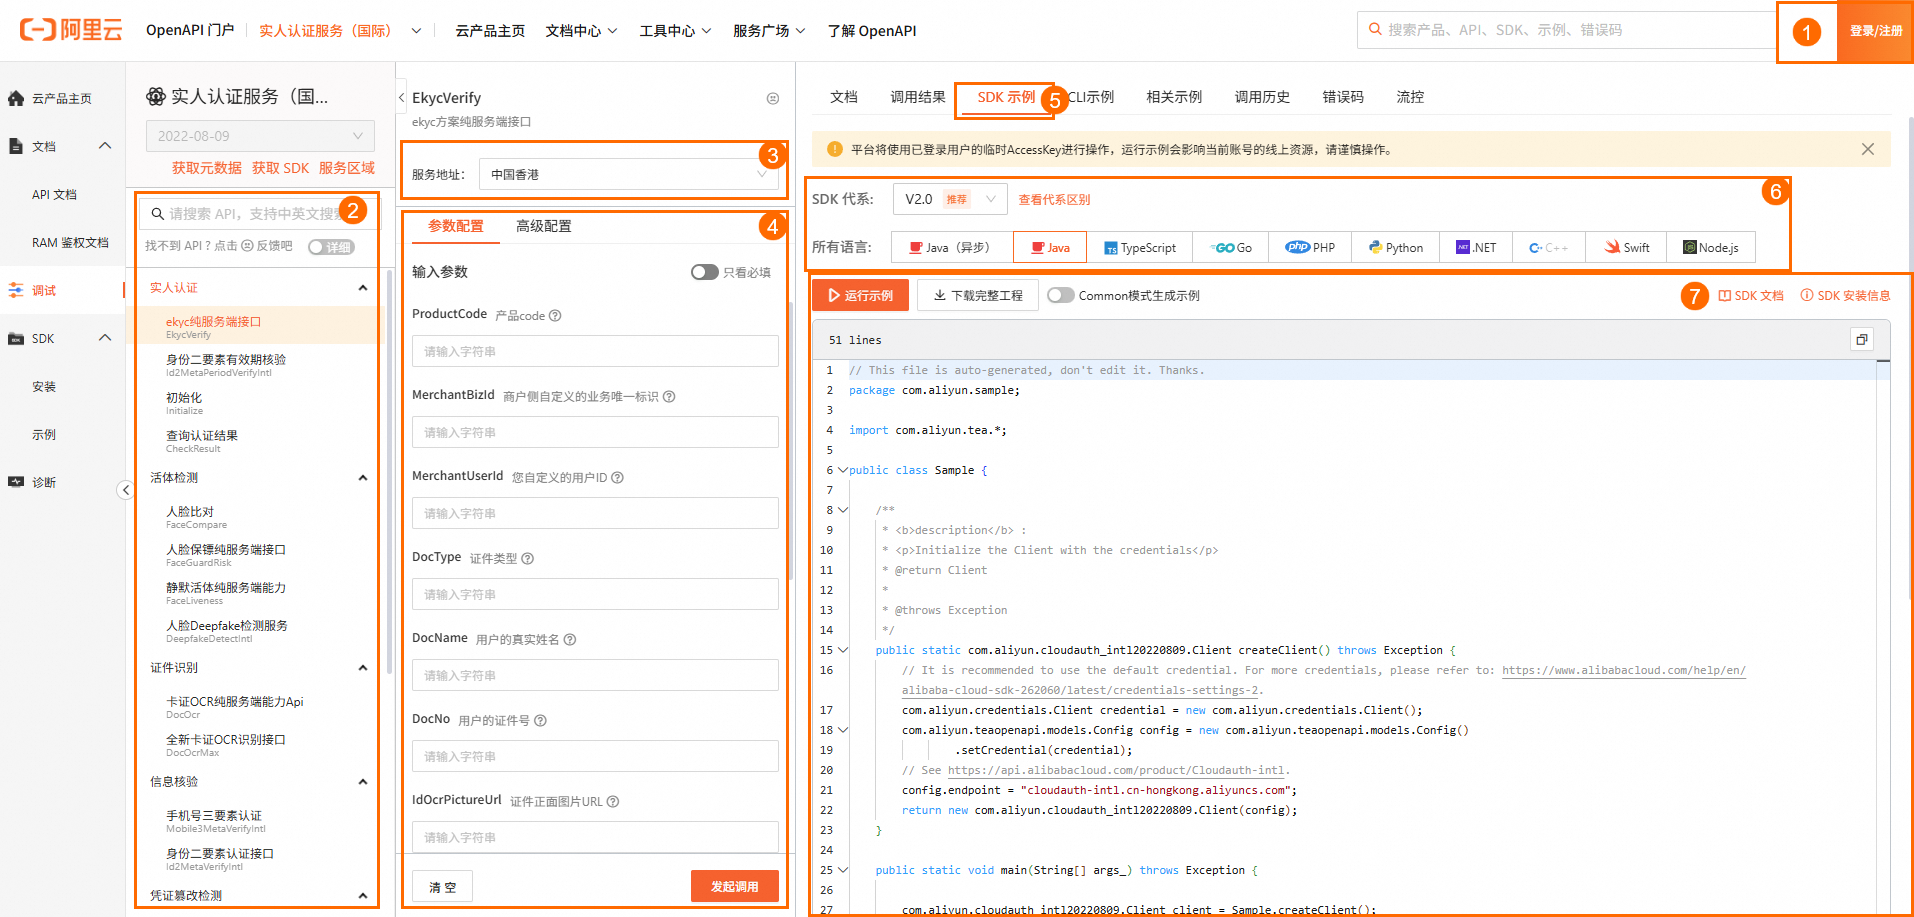This screenshot has height=917, width=1914.
Task: Collapse the 证件识别 API group
Action: pyautogui.click(x=363, y=668)
